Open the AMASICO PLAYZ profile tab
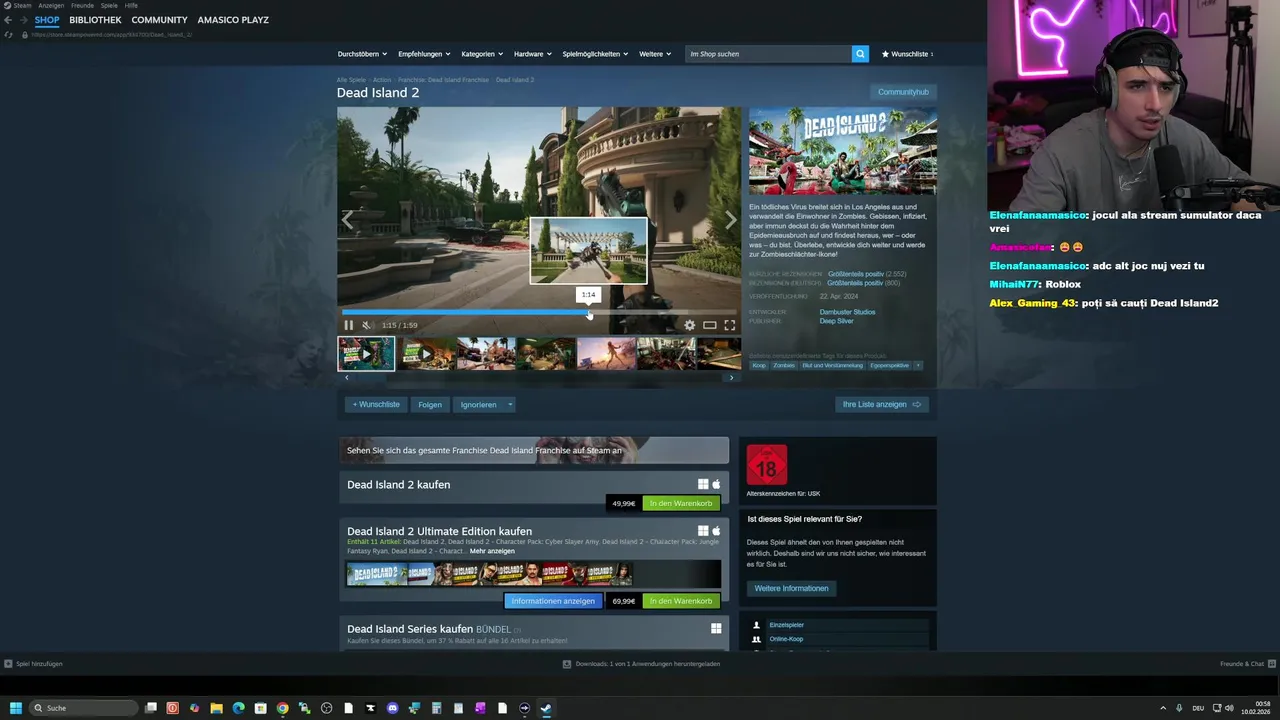This screenshot has width=1280, height=720. 233,20
